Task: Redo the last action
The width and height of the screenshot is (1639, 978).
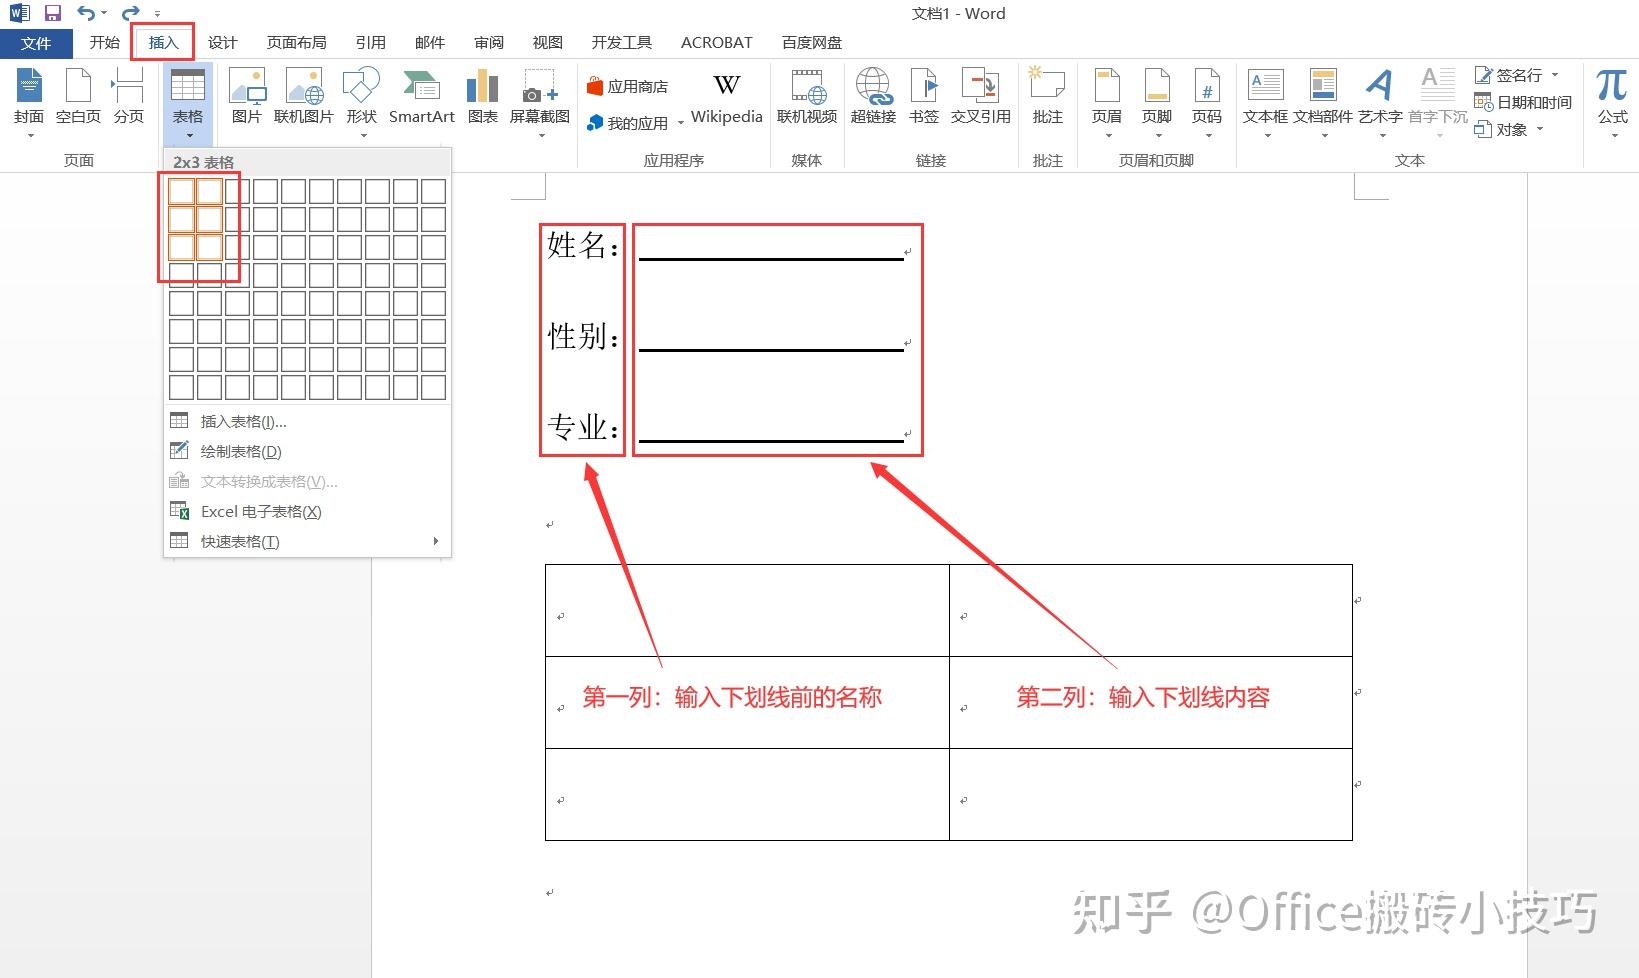Action: click(x=130, y=13)
